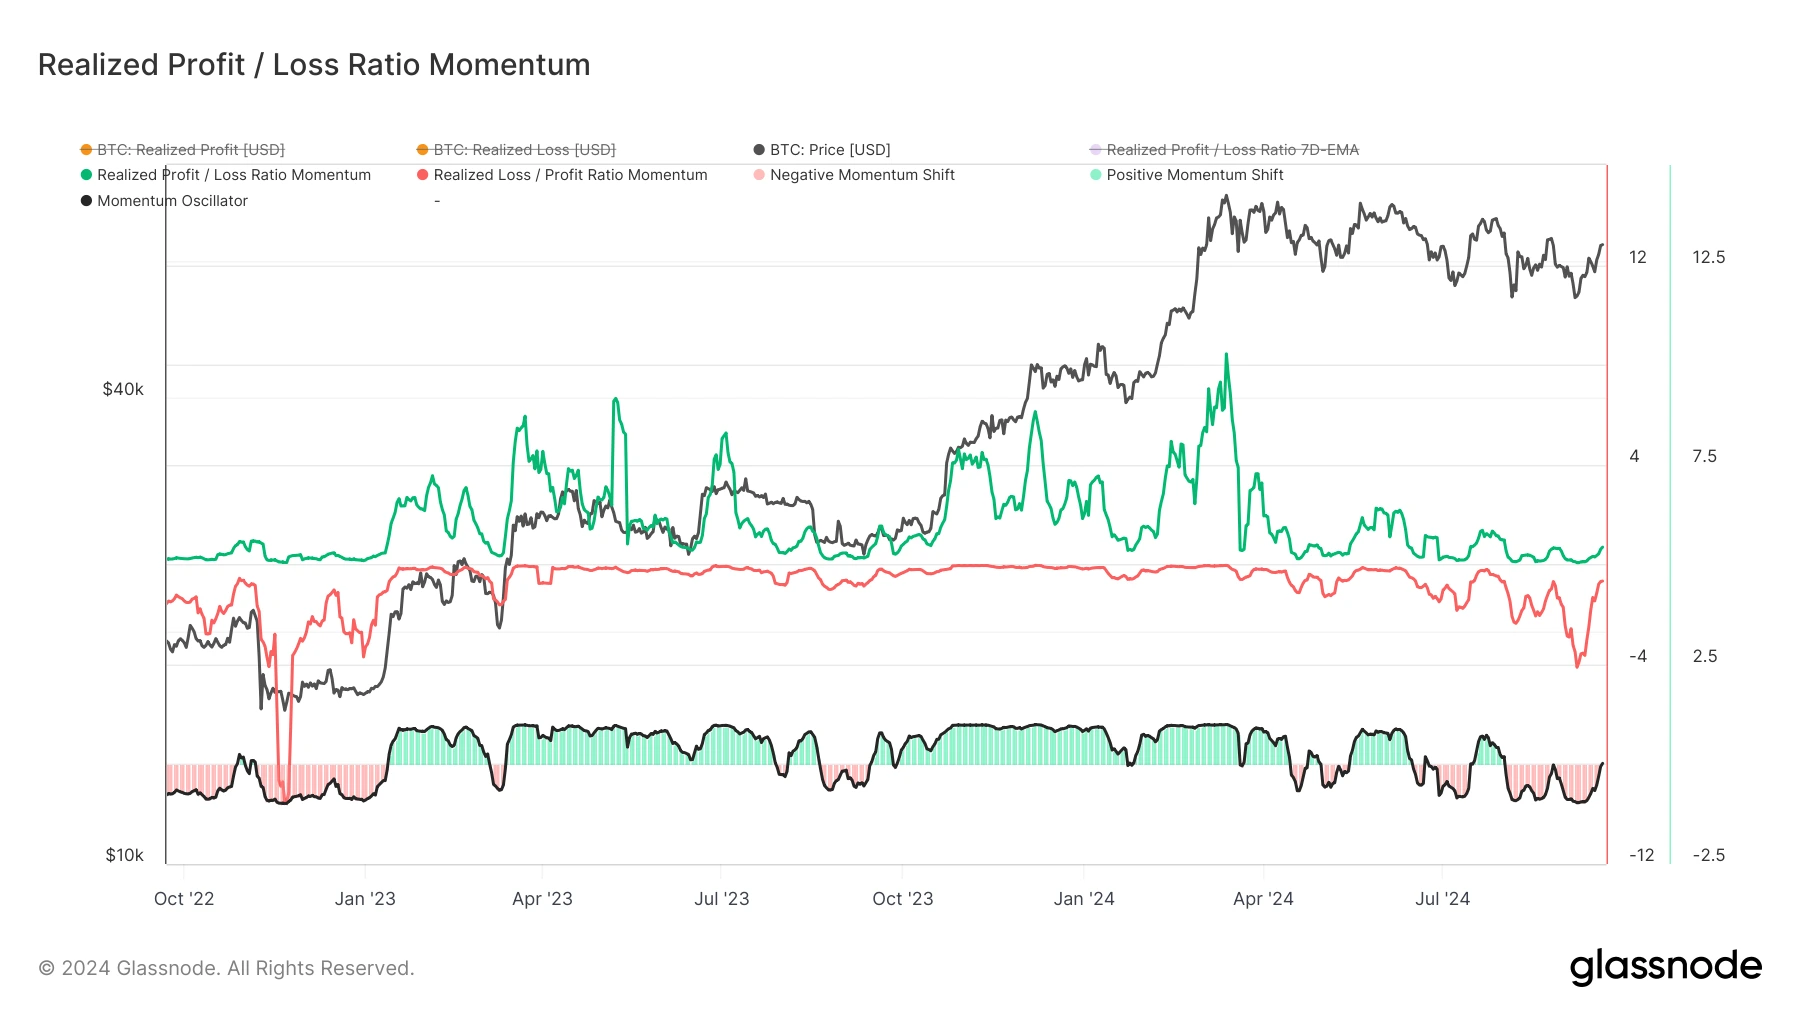Click the Jul '24 x-axis label

pos(1443,899)
